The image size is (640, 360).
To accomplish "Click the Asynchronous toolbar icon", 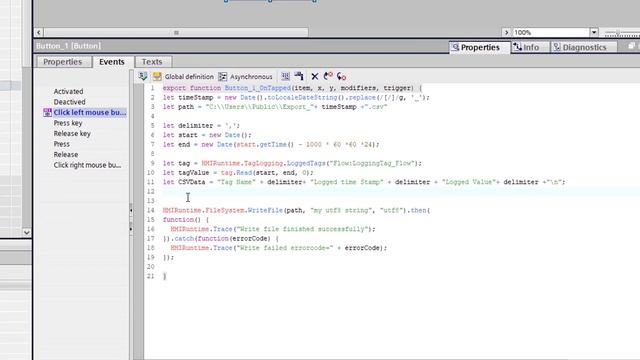I will tap(222, 76).
